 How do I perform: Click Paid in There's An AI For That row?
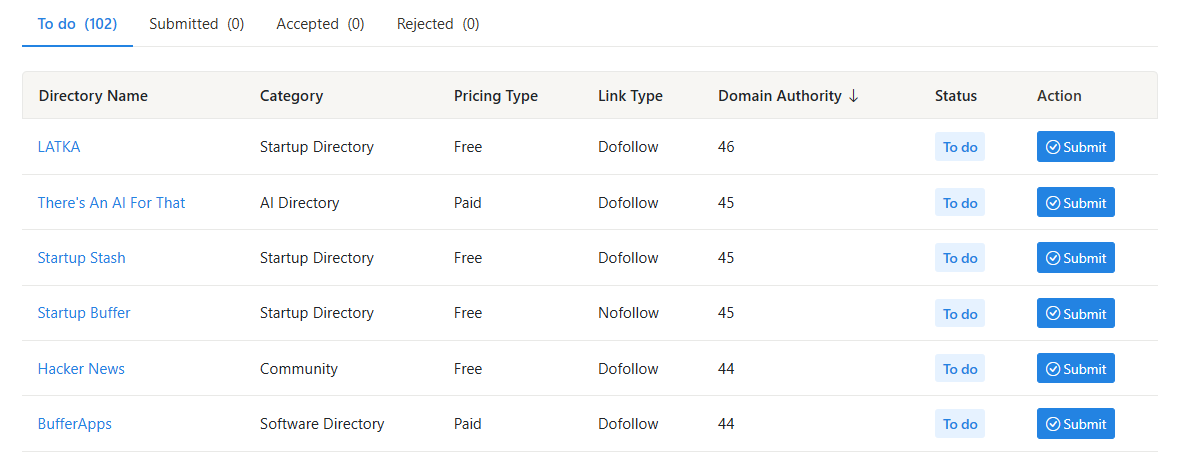click(468, 202)
